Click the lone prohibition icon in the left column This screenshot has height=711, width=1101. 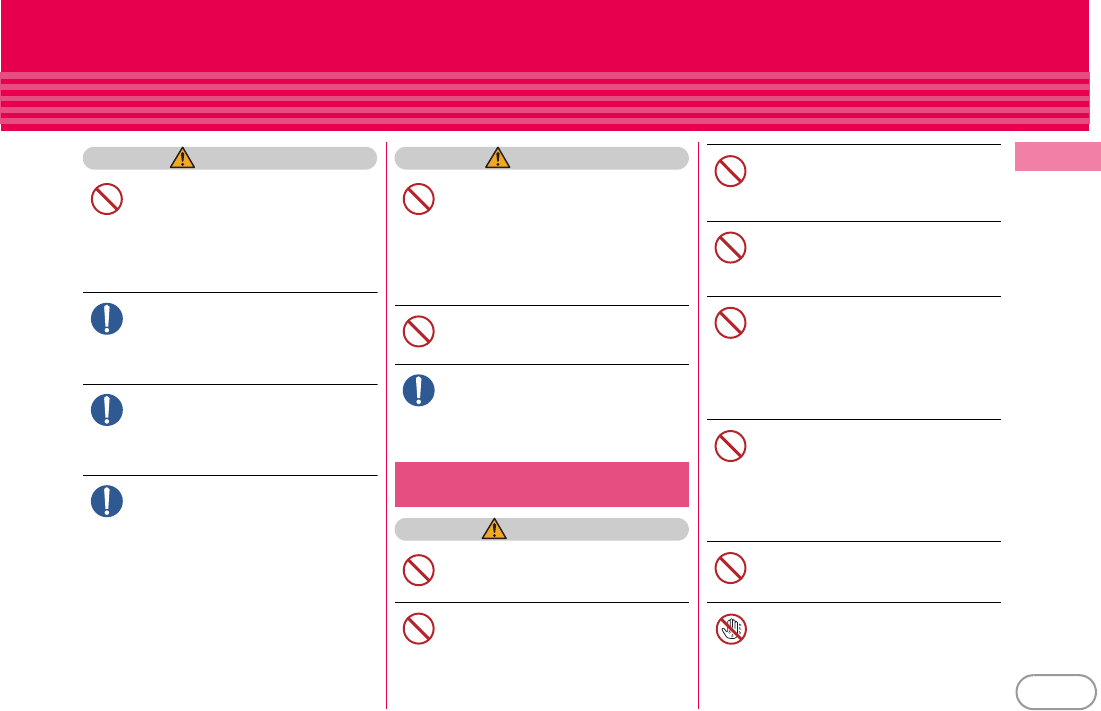click(107, 199)
